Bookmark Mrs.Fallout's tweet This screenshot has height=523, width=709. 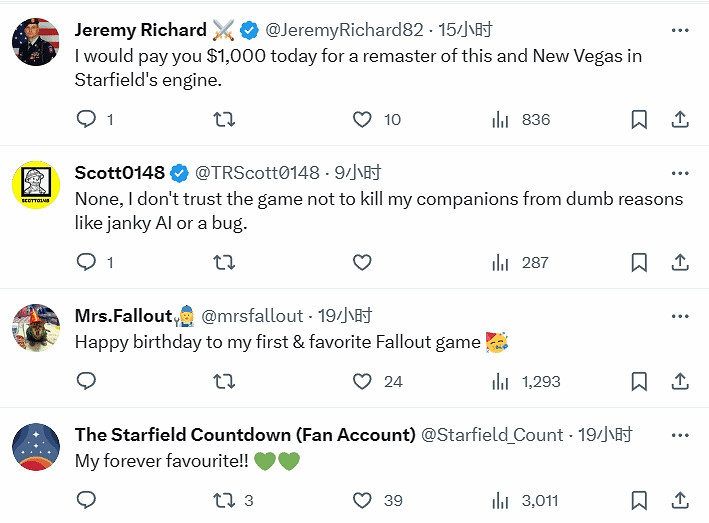639,381
